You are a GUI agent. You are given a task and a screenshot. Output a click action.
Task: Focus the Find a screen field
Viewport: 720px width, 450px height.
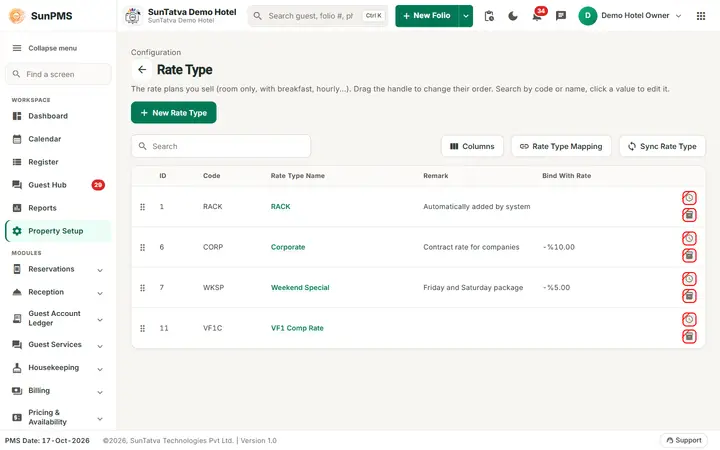(58, 74)
